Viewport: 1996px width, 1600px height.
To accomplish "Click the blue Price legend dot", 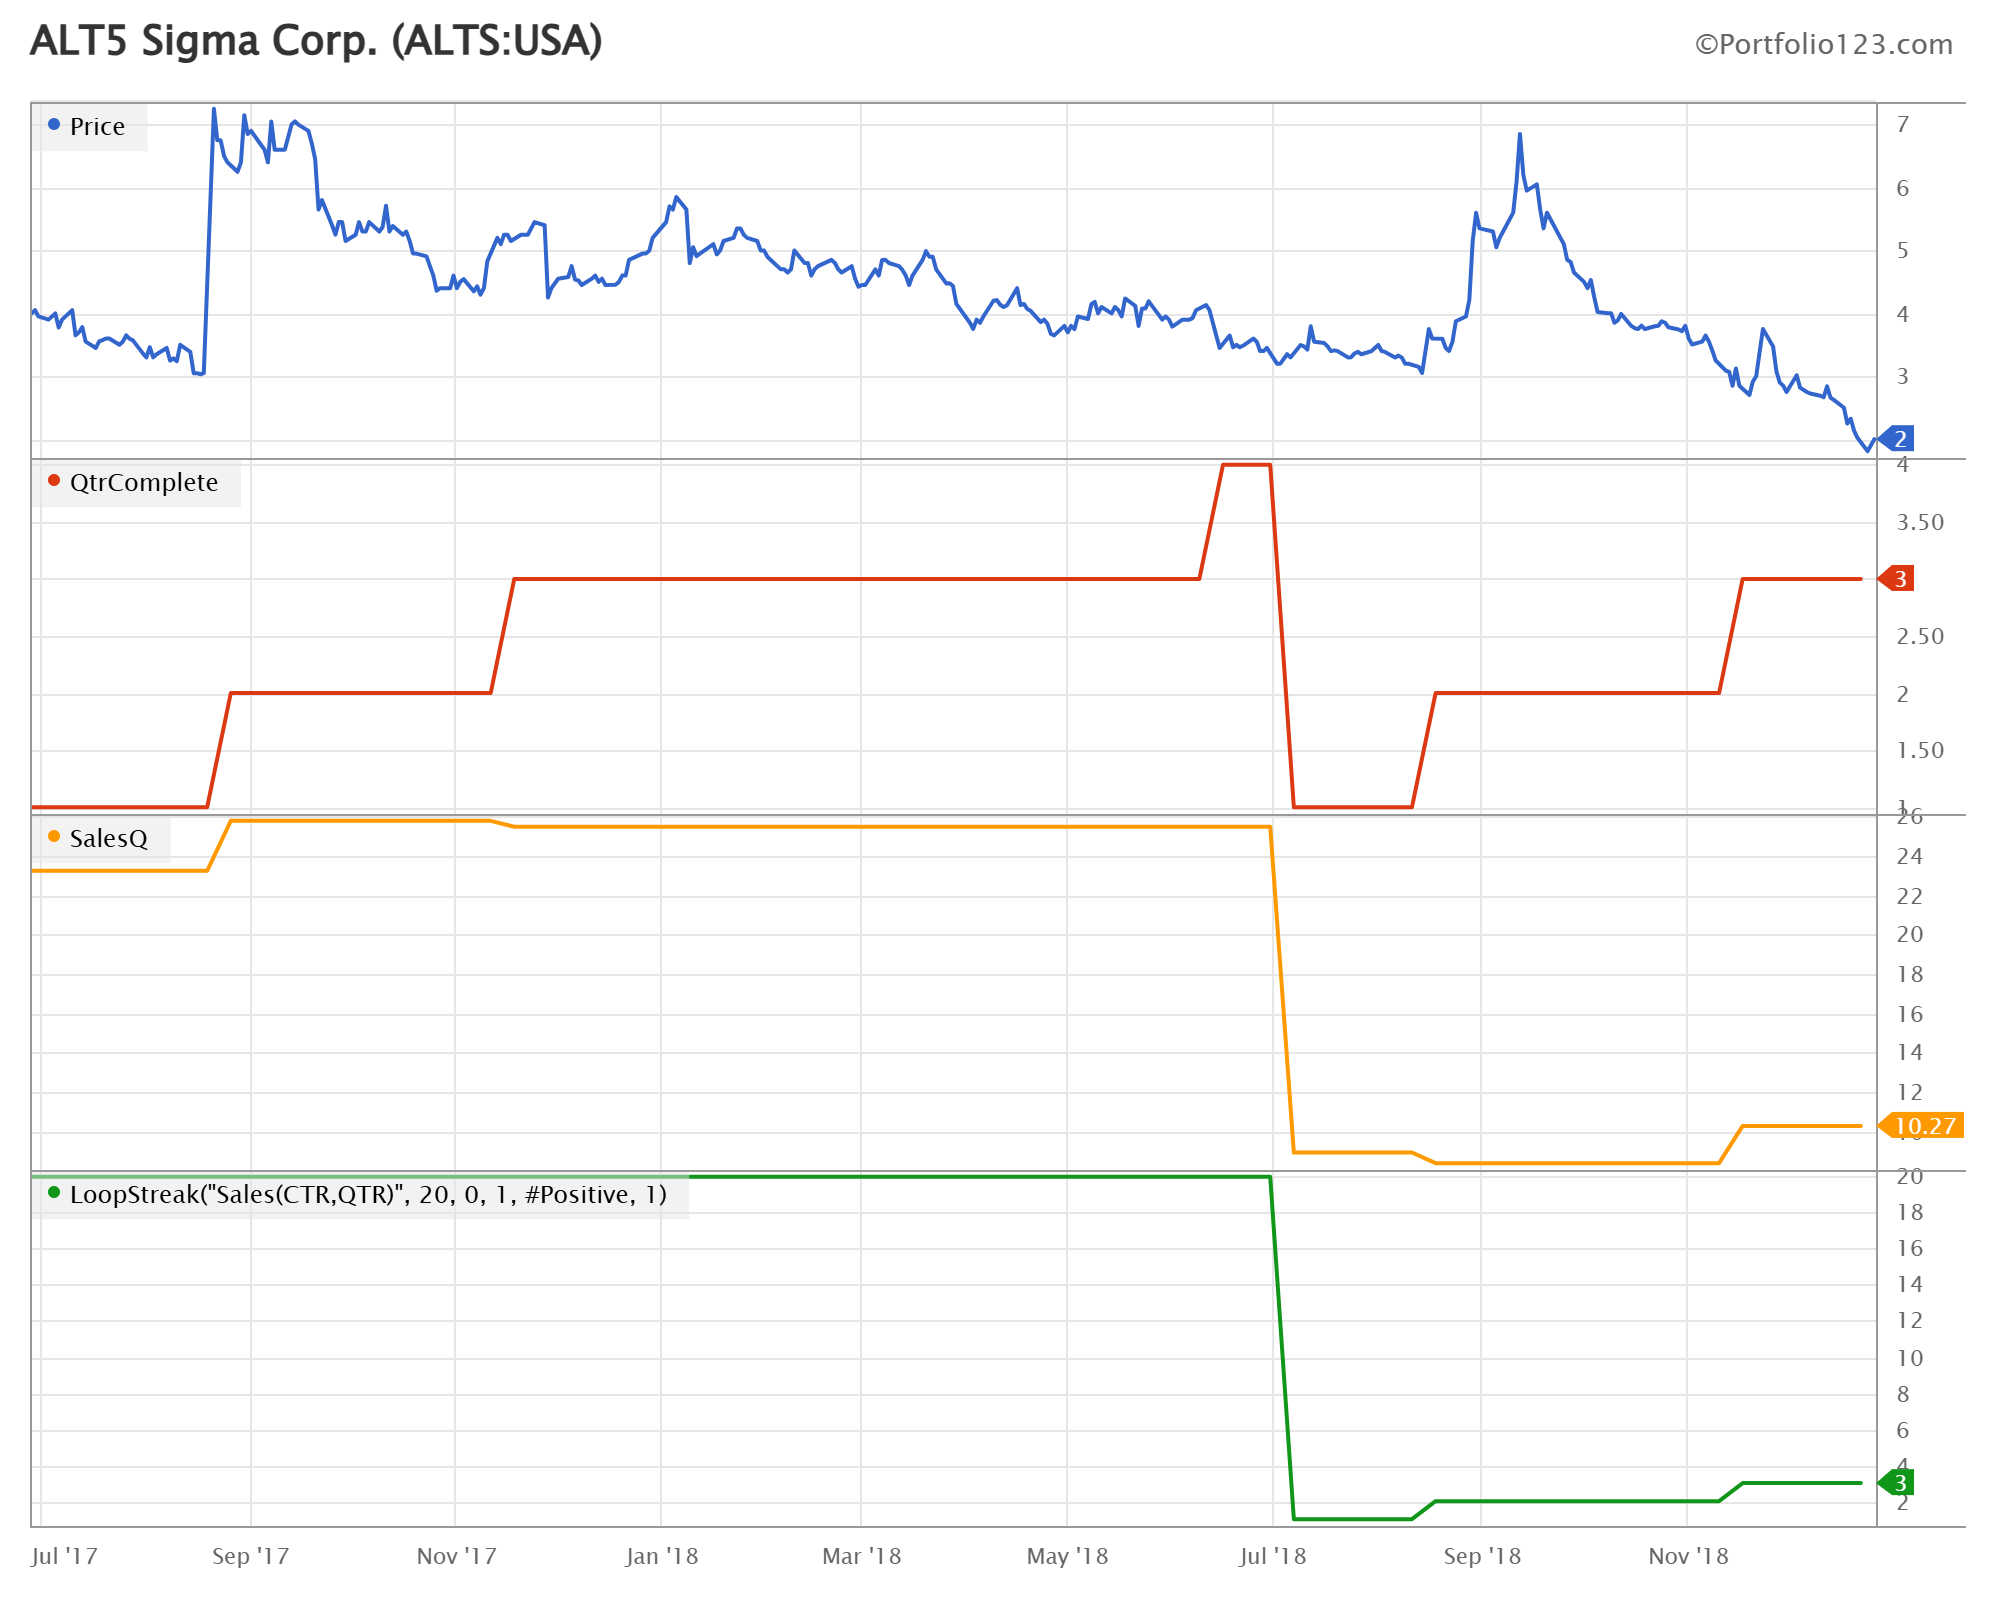I will point(54,125).
